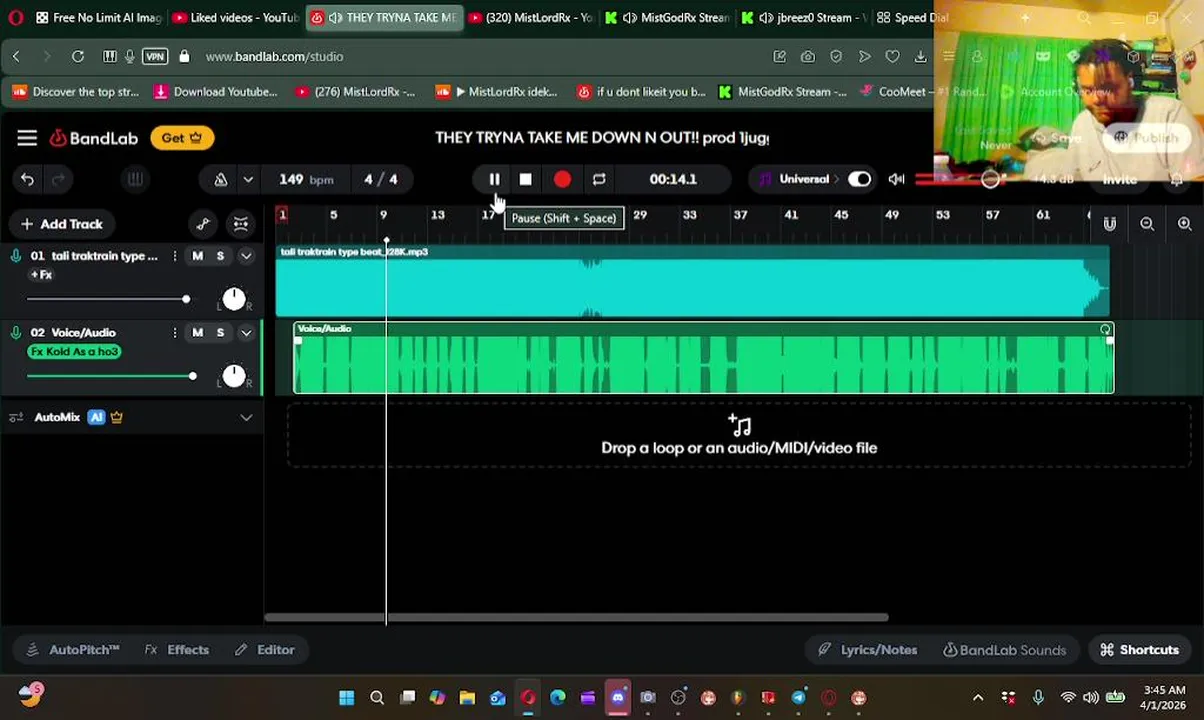This screenshot has height=720, width=1204.
Task: Change the 4 / 4 time signature
Action: (x=380, y=179)
